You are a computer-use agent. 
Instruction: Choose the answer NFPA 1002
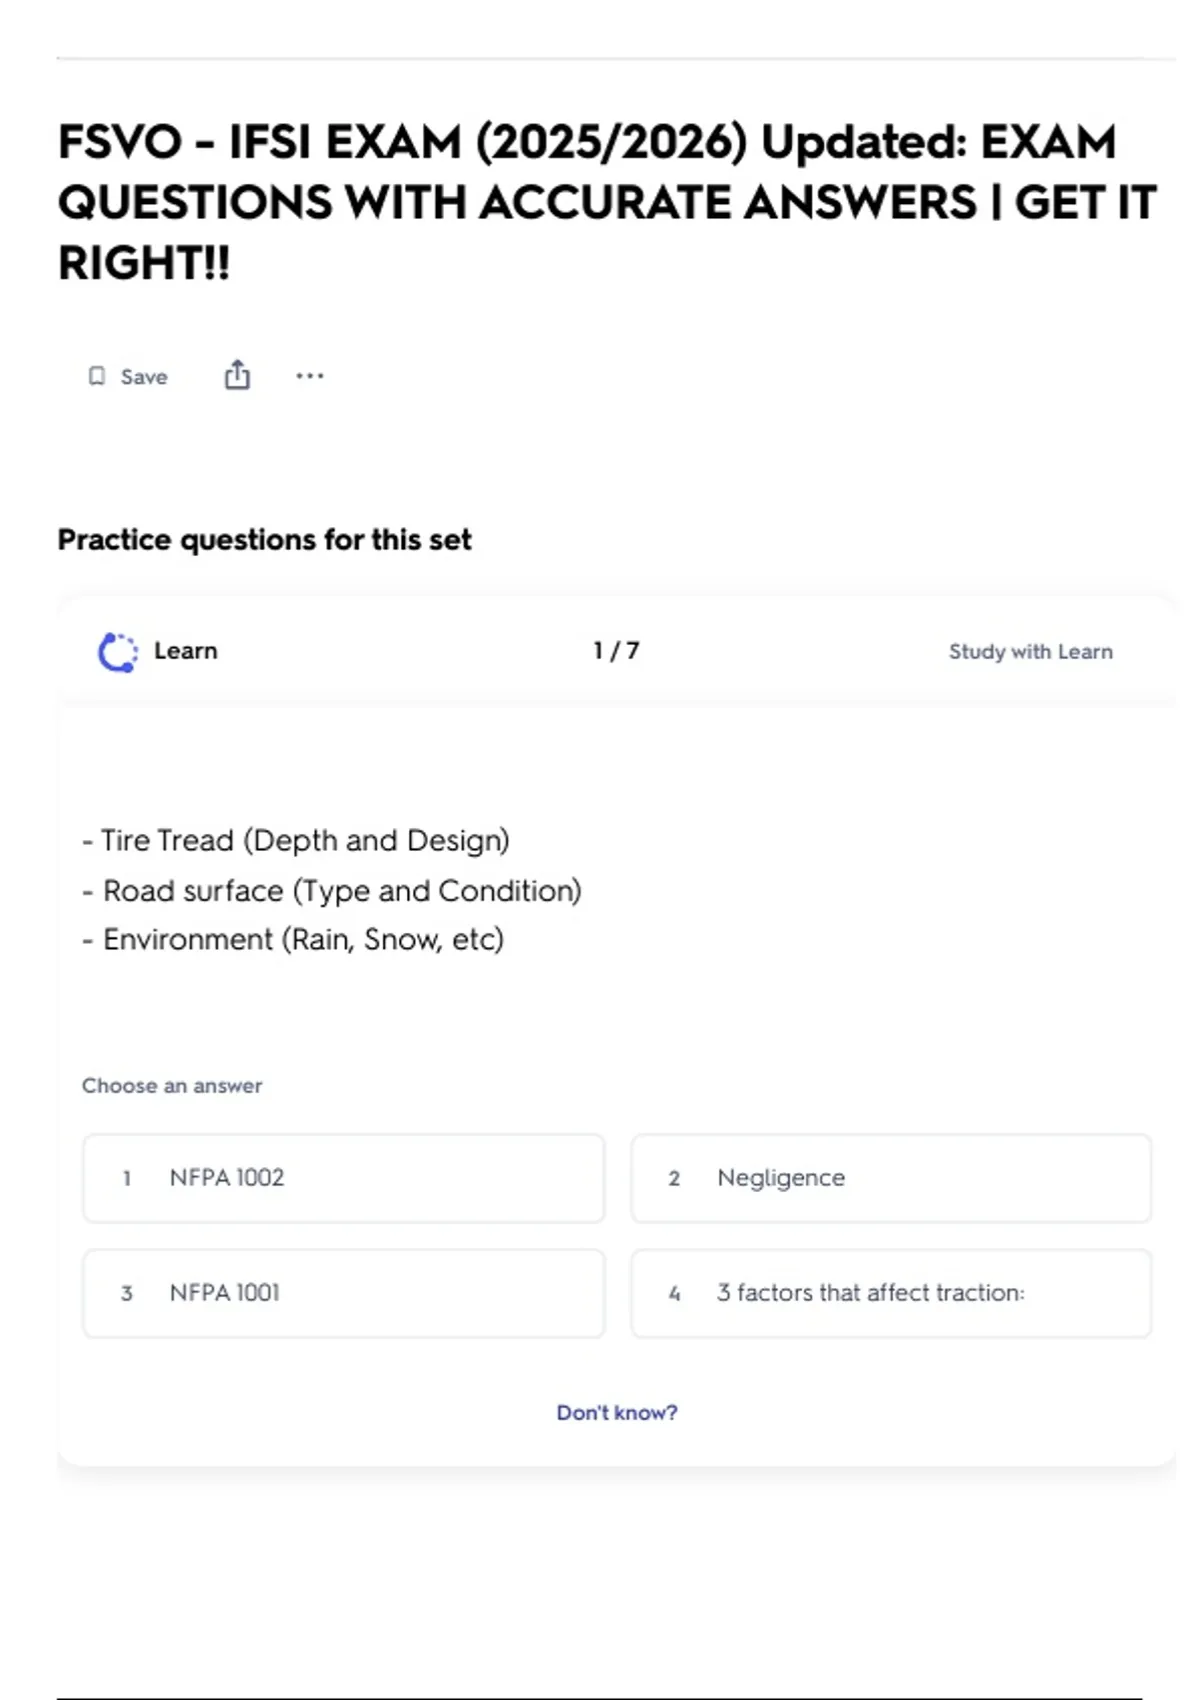[343, 1178]
